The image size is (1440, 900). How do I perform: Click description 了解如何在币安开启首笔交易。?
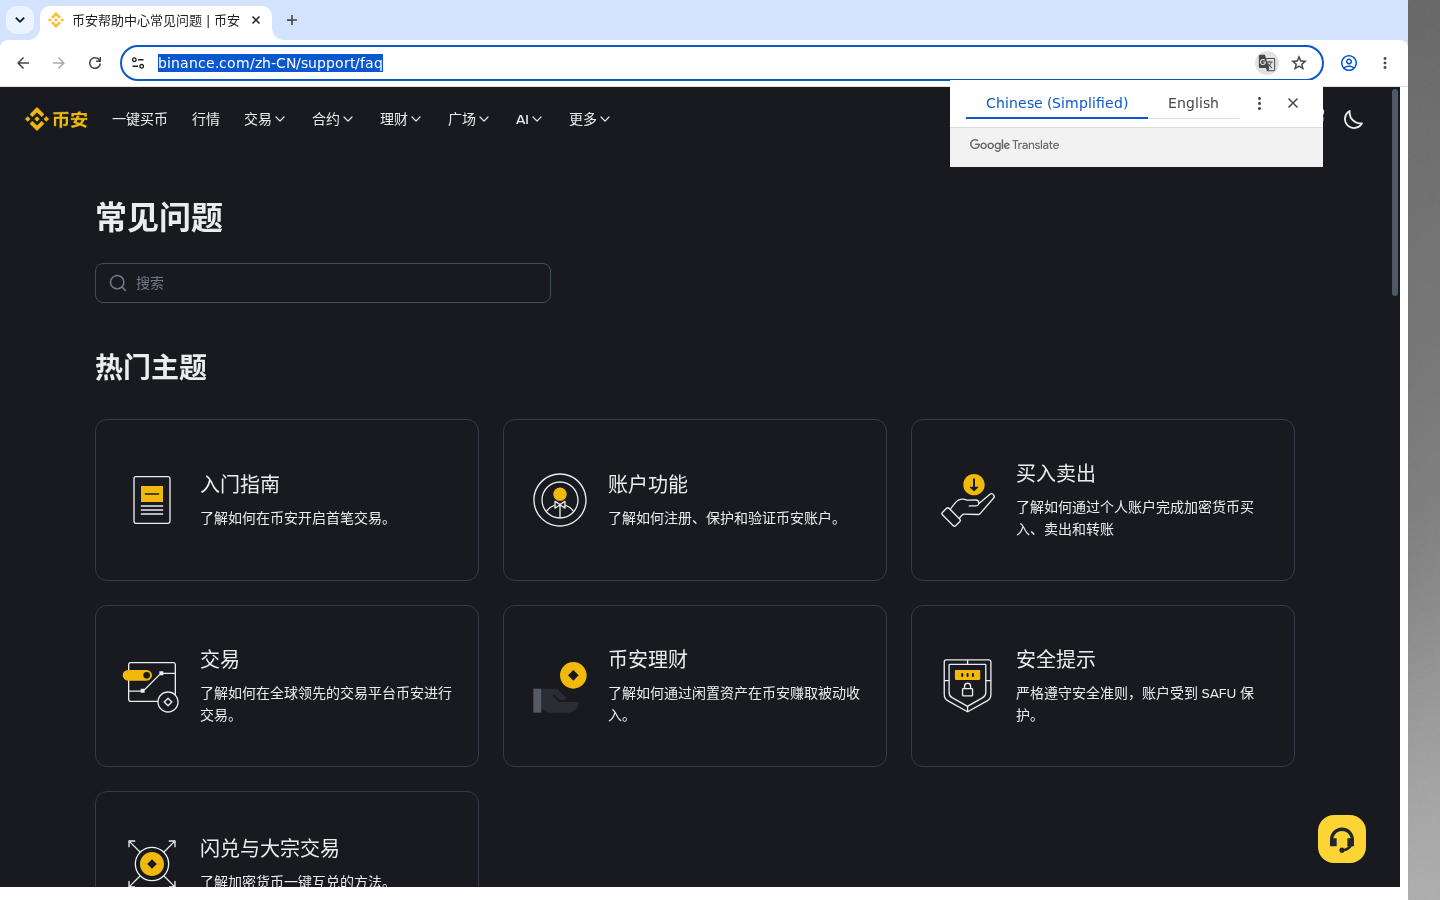pyautogui.click(x=298, y=518)
